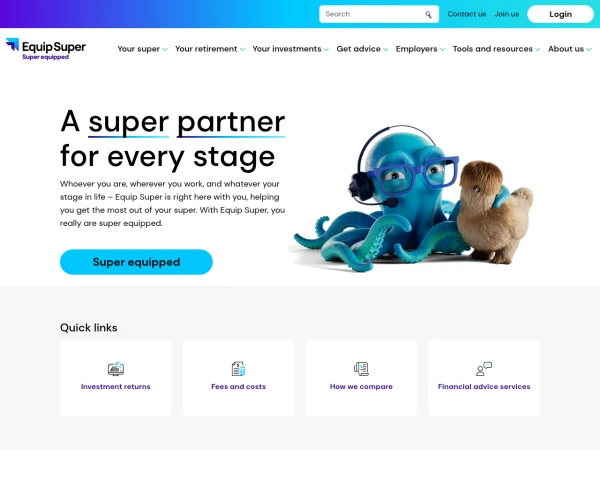The height and width of the screenshot is (480, 600).
Task: Click the Super equipped button
Action: 136,262
